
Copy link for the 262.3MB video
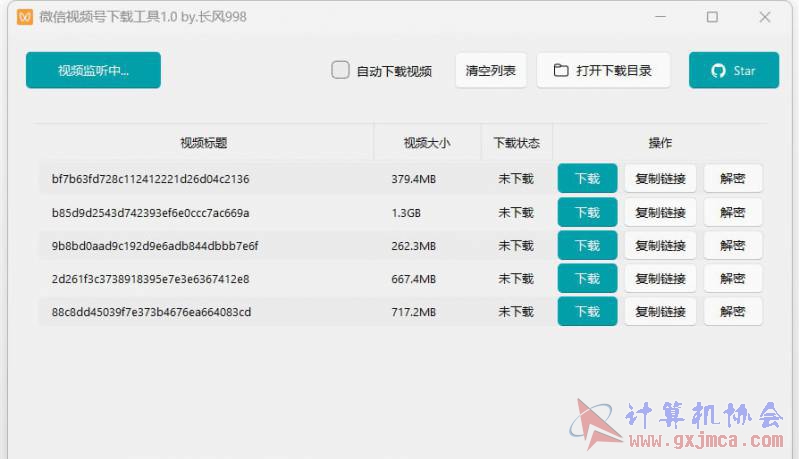(660, 246)
